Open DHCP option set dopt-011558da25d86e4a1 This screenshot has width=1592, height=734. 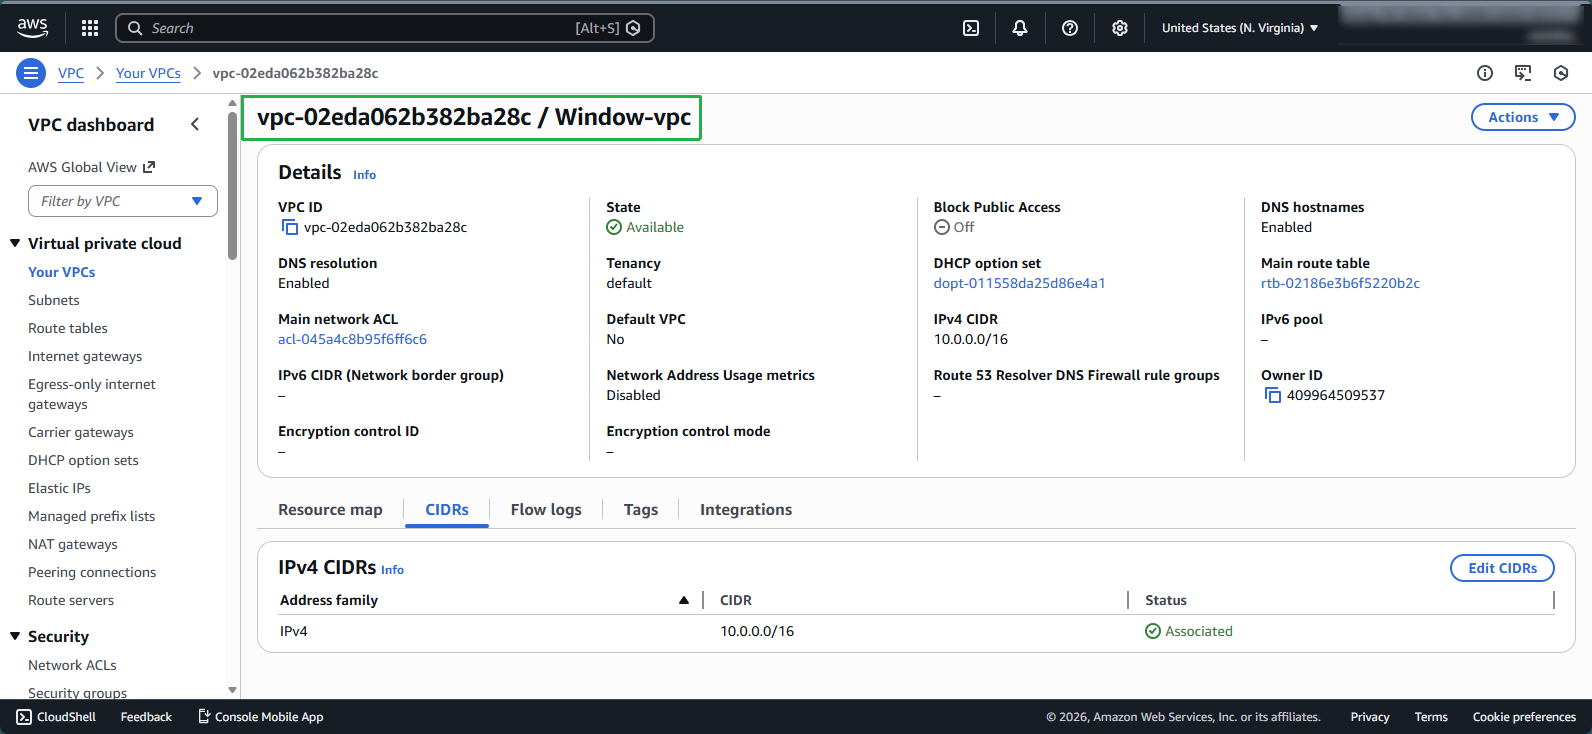[1019, 283]
